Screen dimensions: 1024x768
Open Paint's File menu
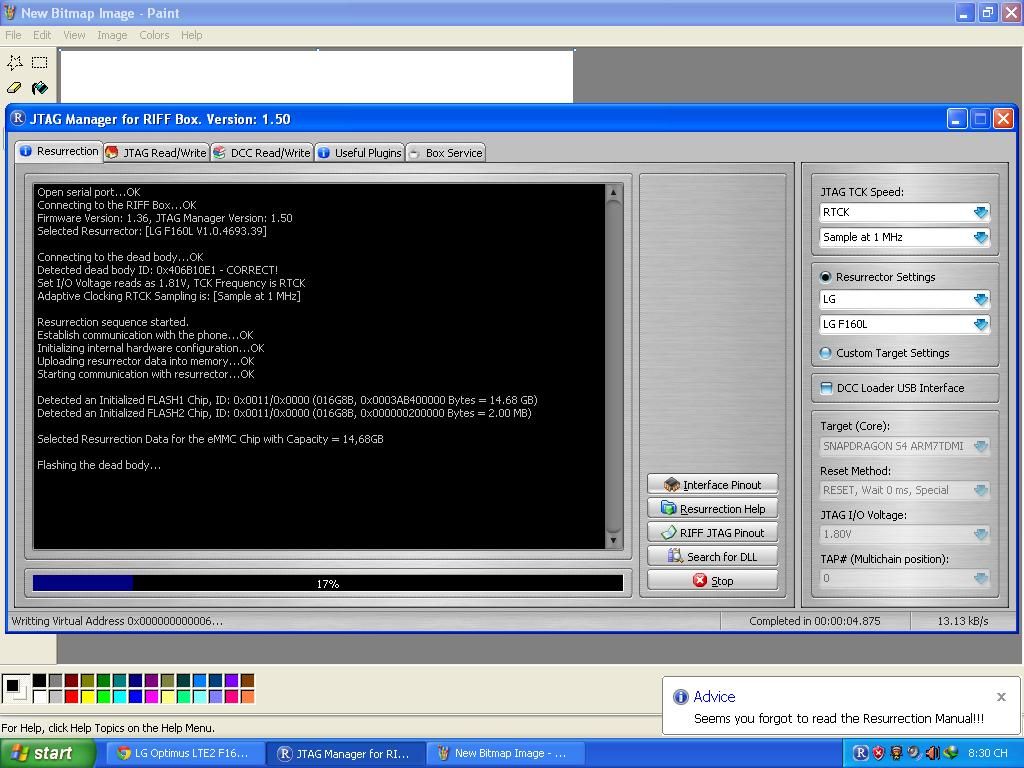[13, 35]
